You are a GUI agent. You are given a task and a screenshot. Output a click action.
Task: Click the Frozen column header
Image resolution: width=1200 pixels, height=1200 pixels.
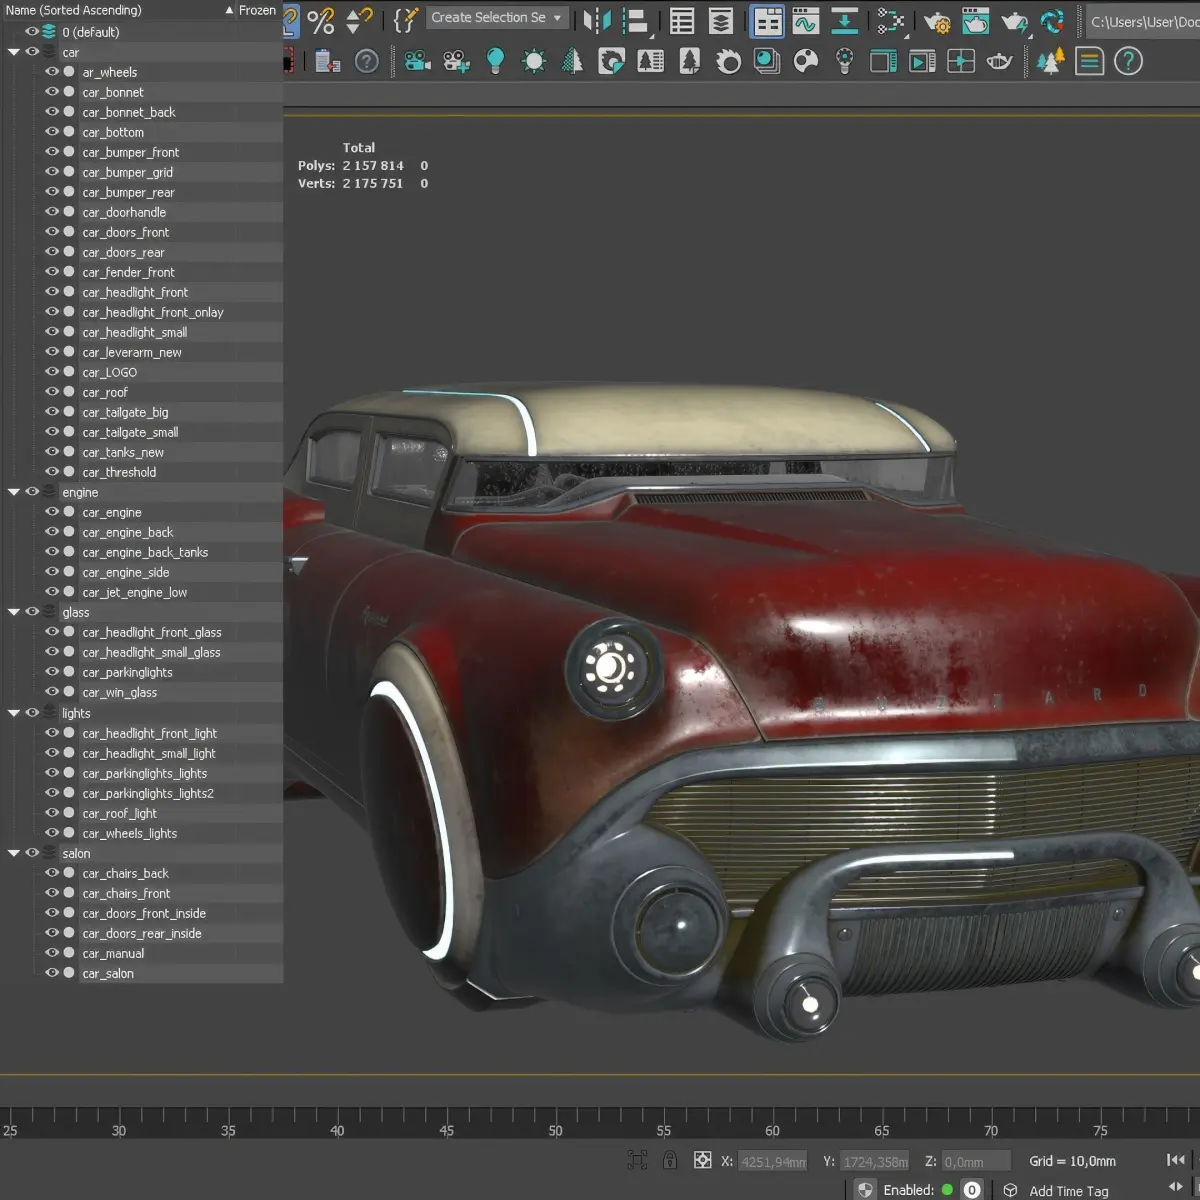click(257, 10)
